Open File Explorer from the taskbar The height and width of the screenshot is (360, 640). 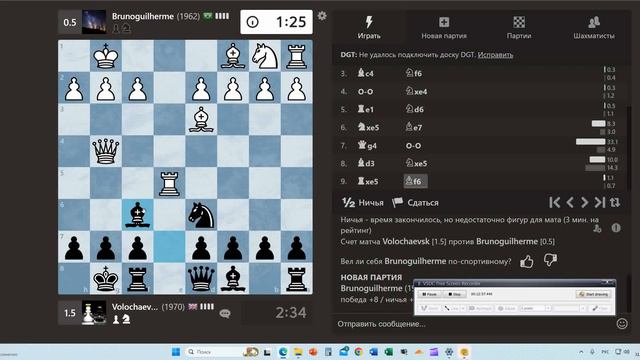pos(298,352)
